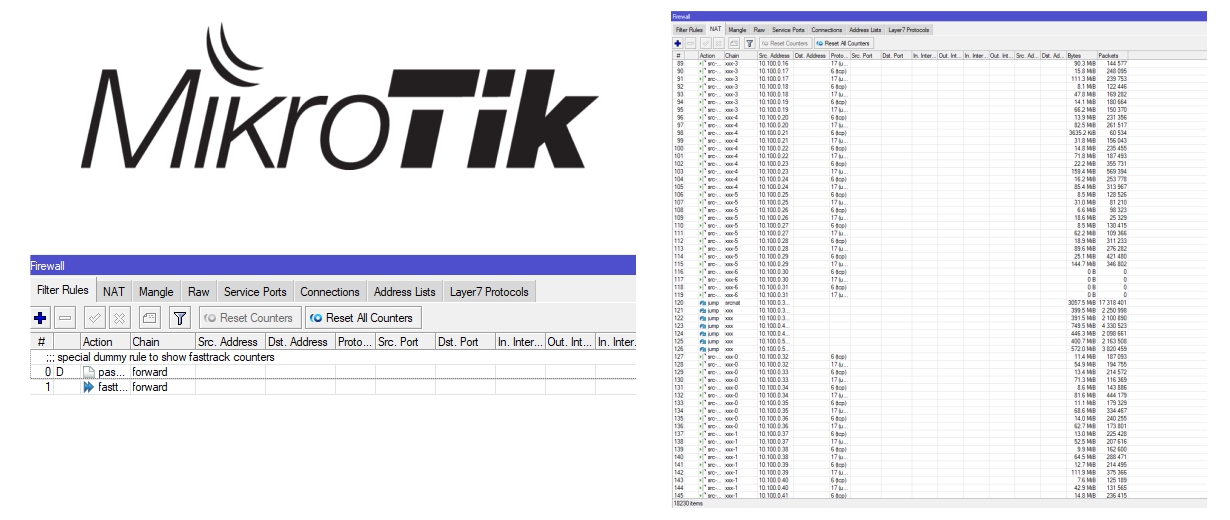Sort by the Packets column header
Screen dimensions: 1230x520
[x=1110, y=55]
